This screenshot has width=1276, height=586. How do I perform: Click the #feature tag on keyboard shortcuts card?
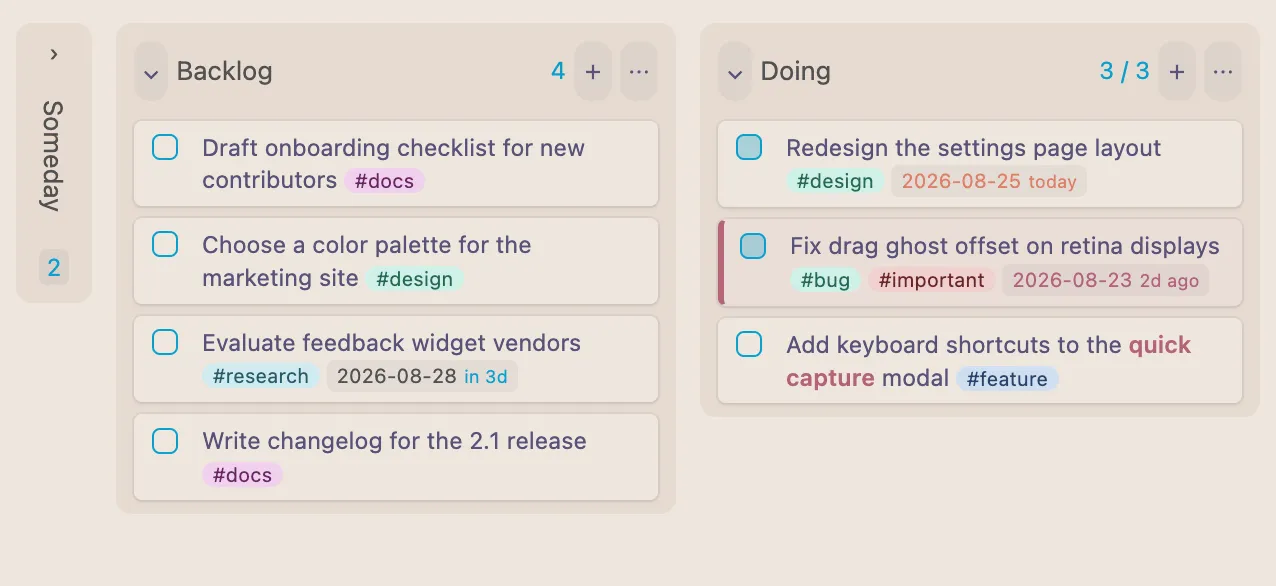tap(1007, 379)
